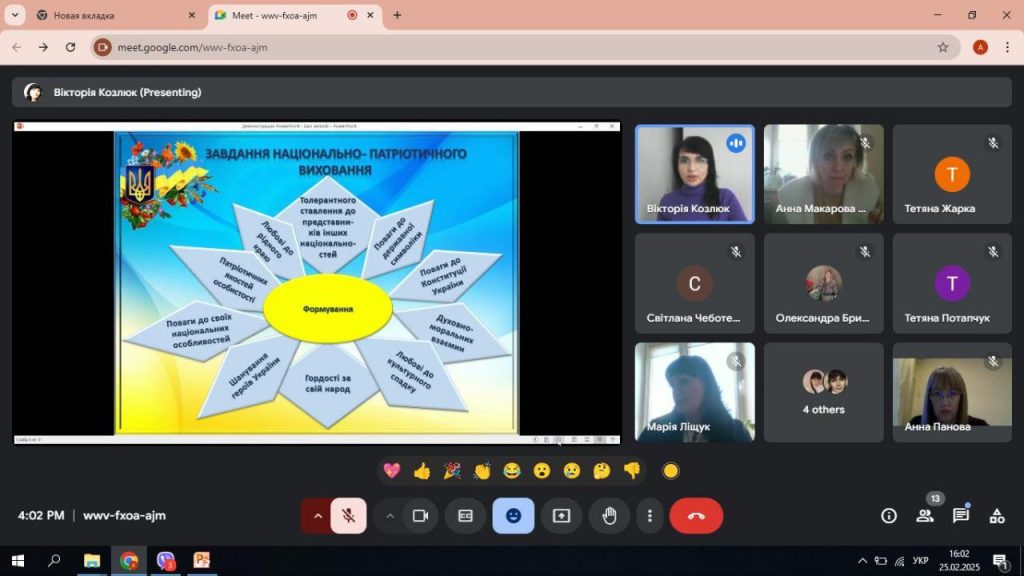Image resolution: width=1024 pixels, height=576 pixels.
Task: Show the participants list with 13 people
Action: [925, 516]
